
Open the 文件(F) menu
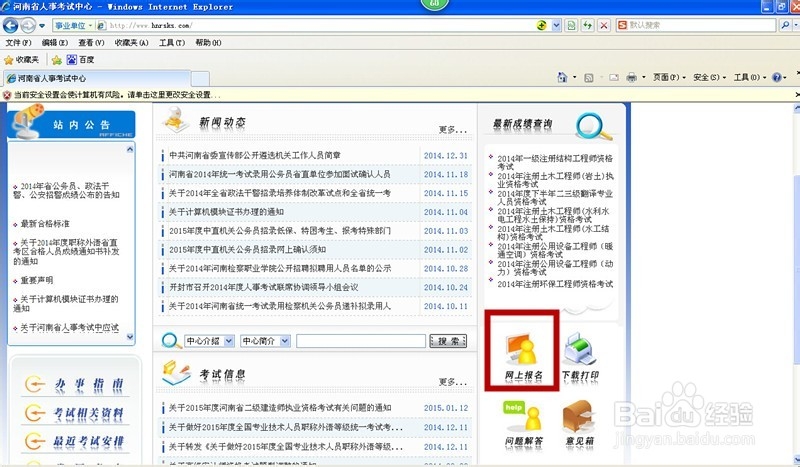point(18,43)
